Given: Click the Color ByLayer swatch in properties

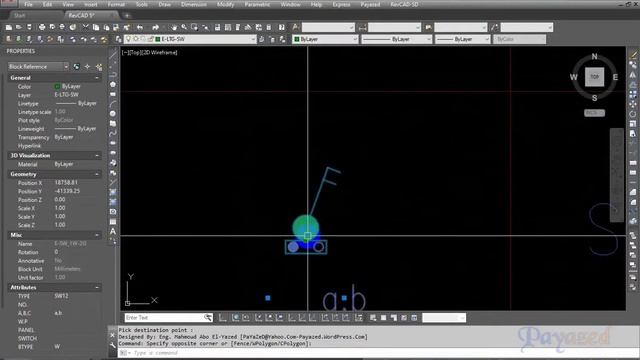Looking at the screenshot, I should click(57, 87).
